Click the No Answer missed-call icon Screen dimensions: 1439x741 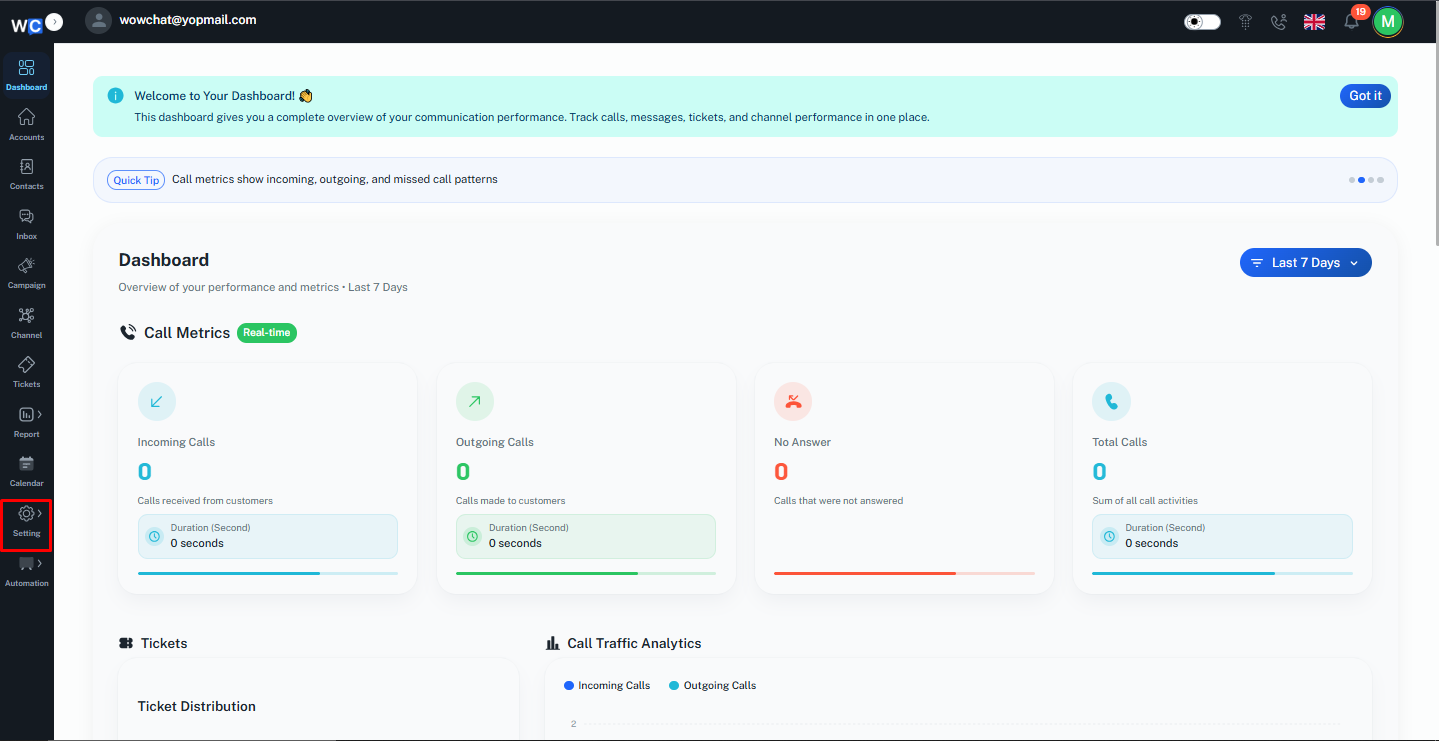pos(793,401)
